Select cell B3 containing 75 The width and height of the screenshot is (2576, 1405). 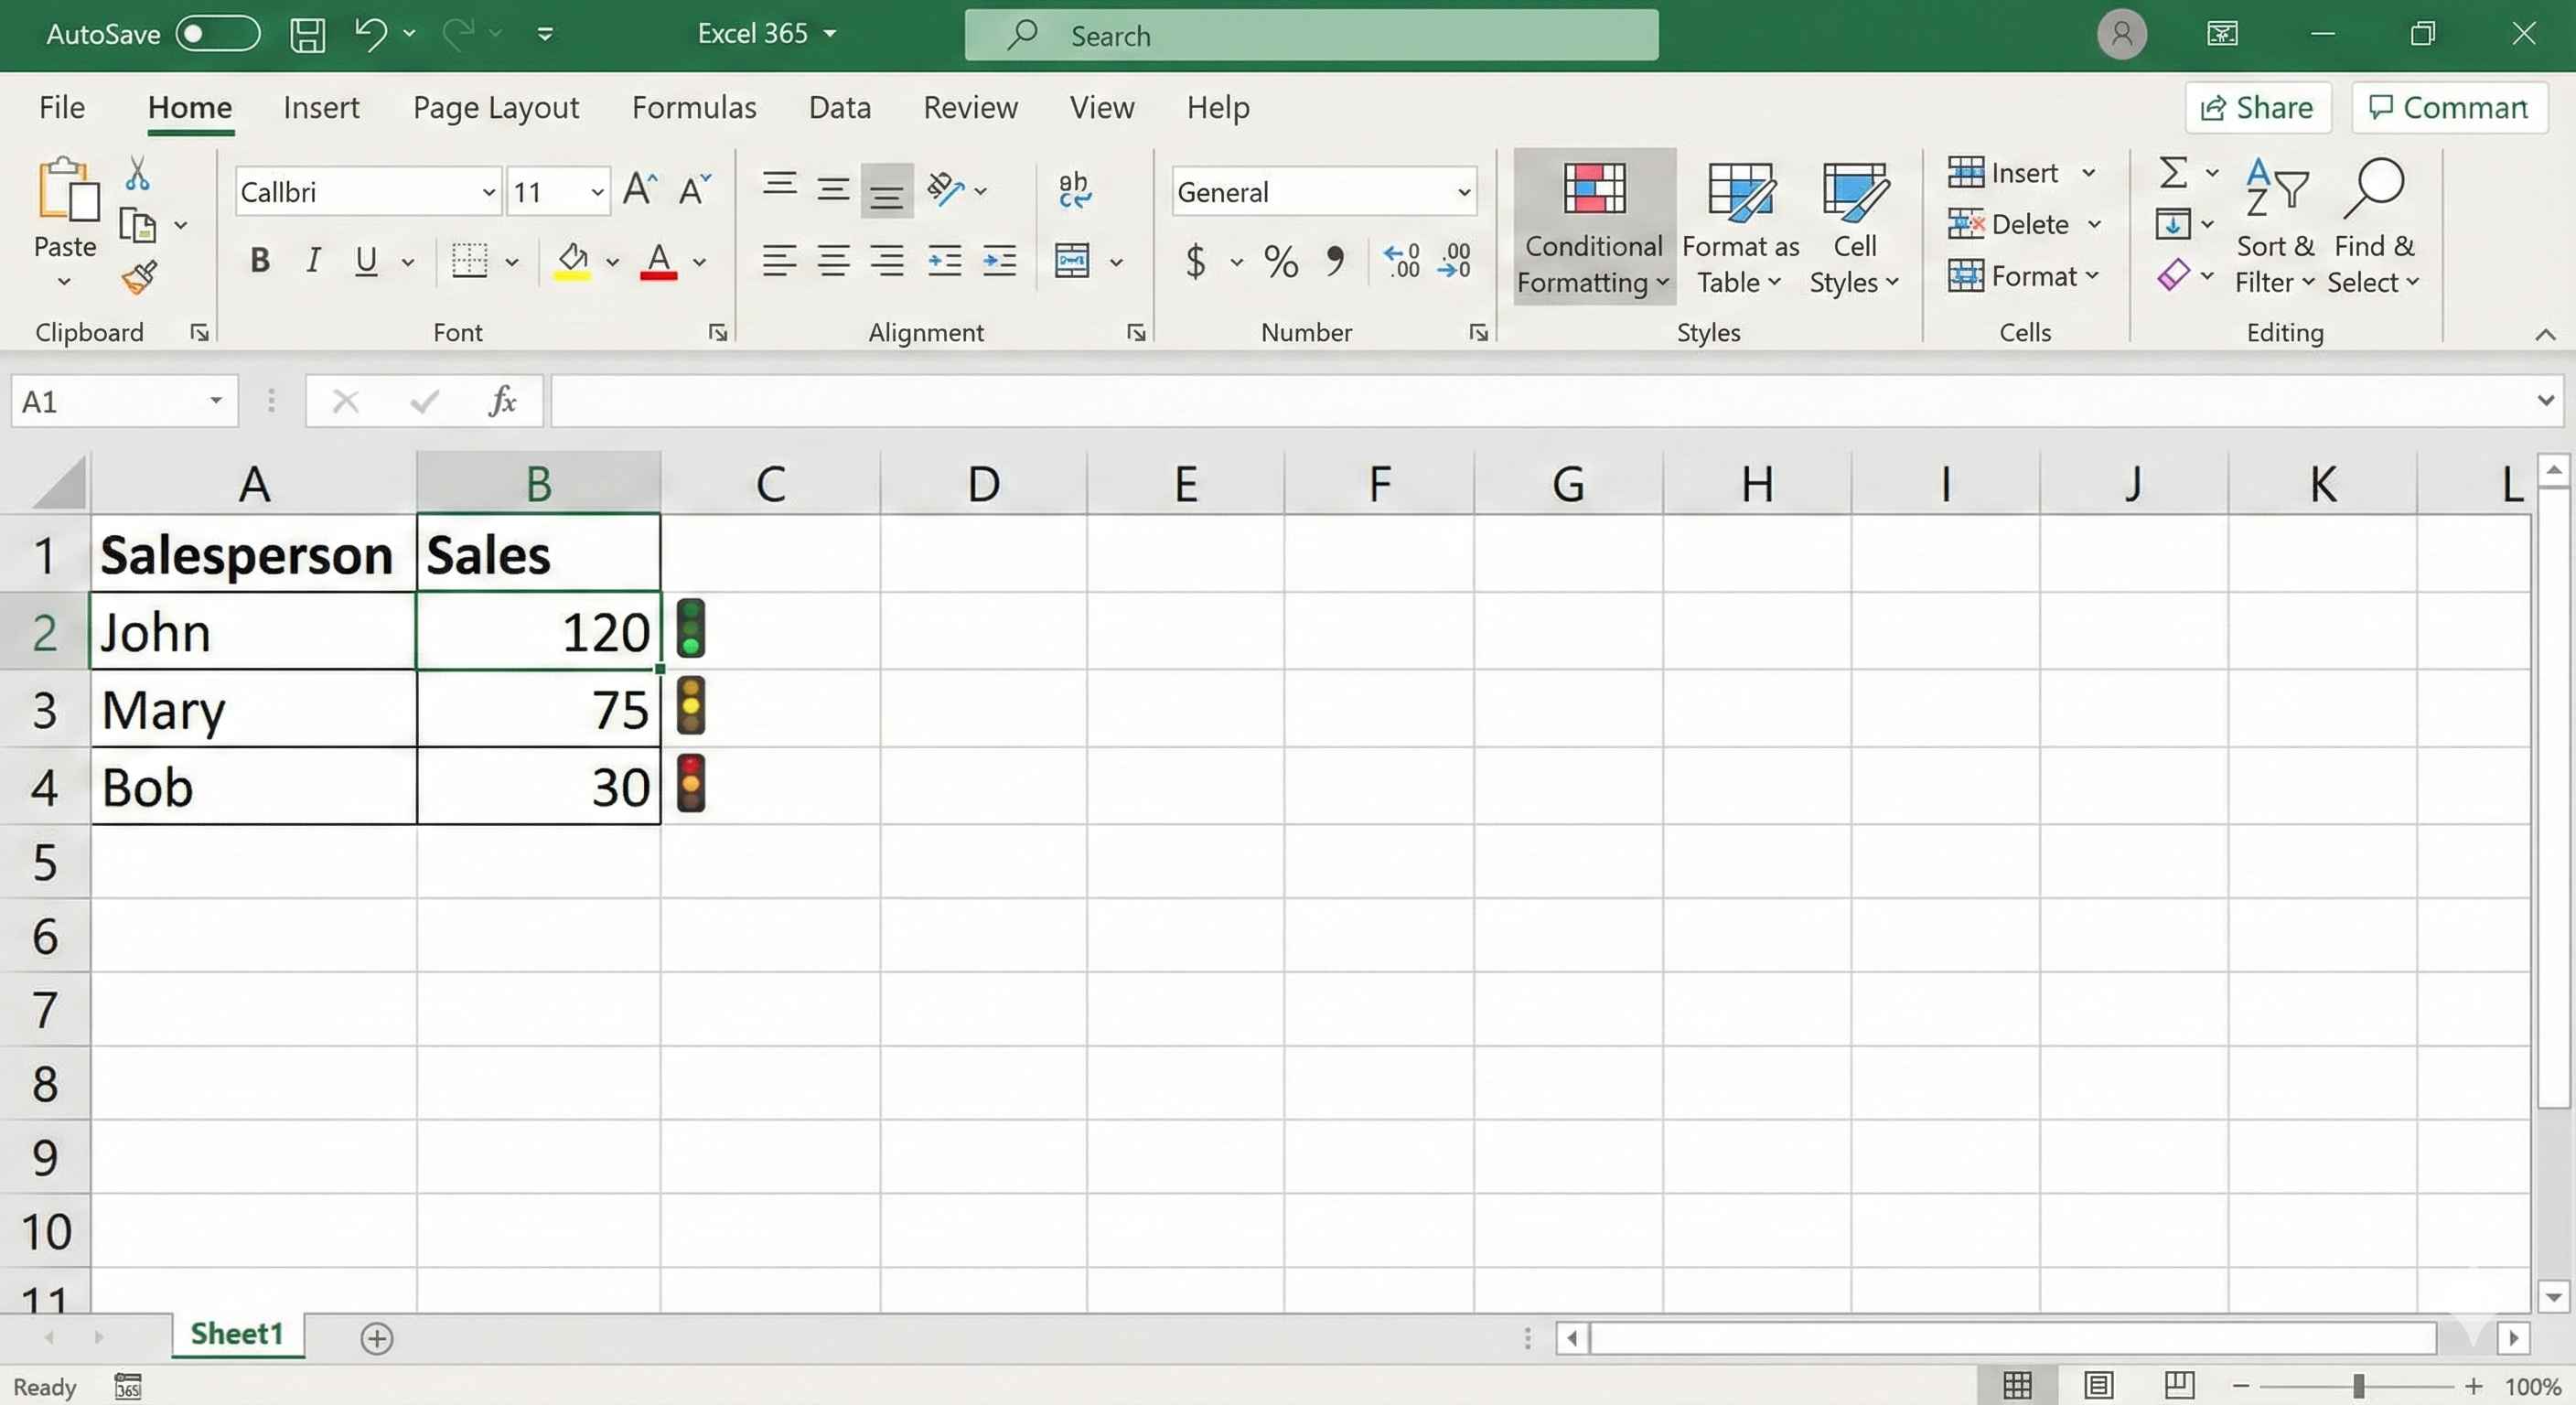click(x=540, y=709)
